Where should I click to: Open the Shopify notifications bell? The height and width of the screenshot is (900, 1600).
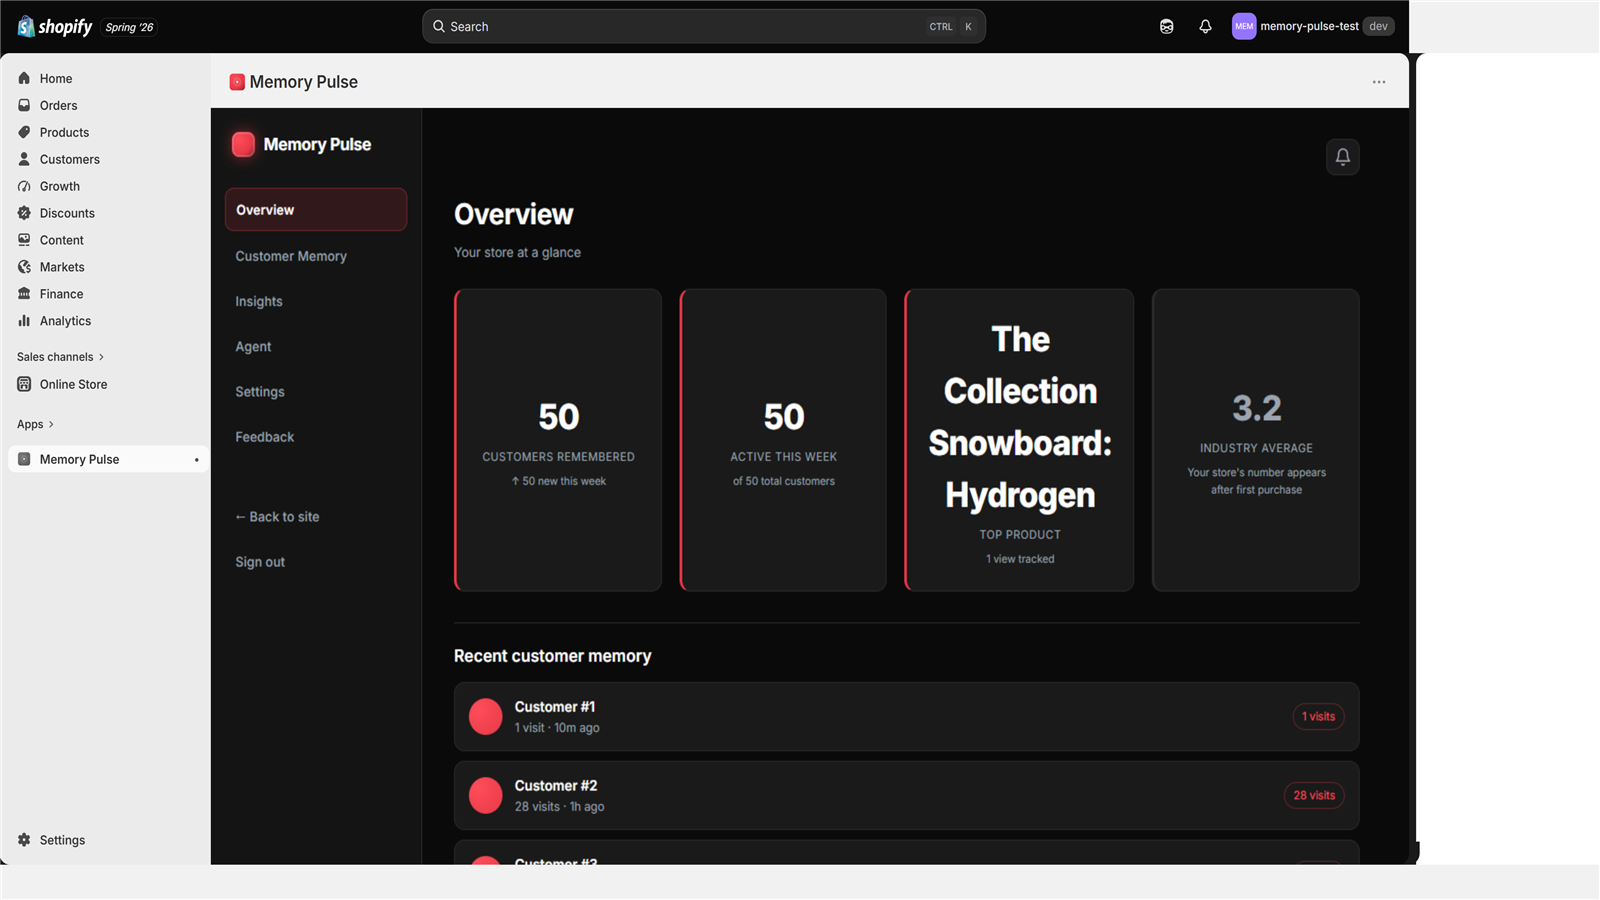(1205, 27)
